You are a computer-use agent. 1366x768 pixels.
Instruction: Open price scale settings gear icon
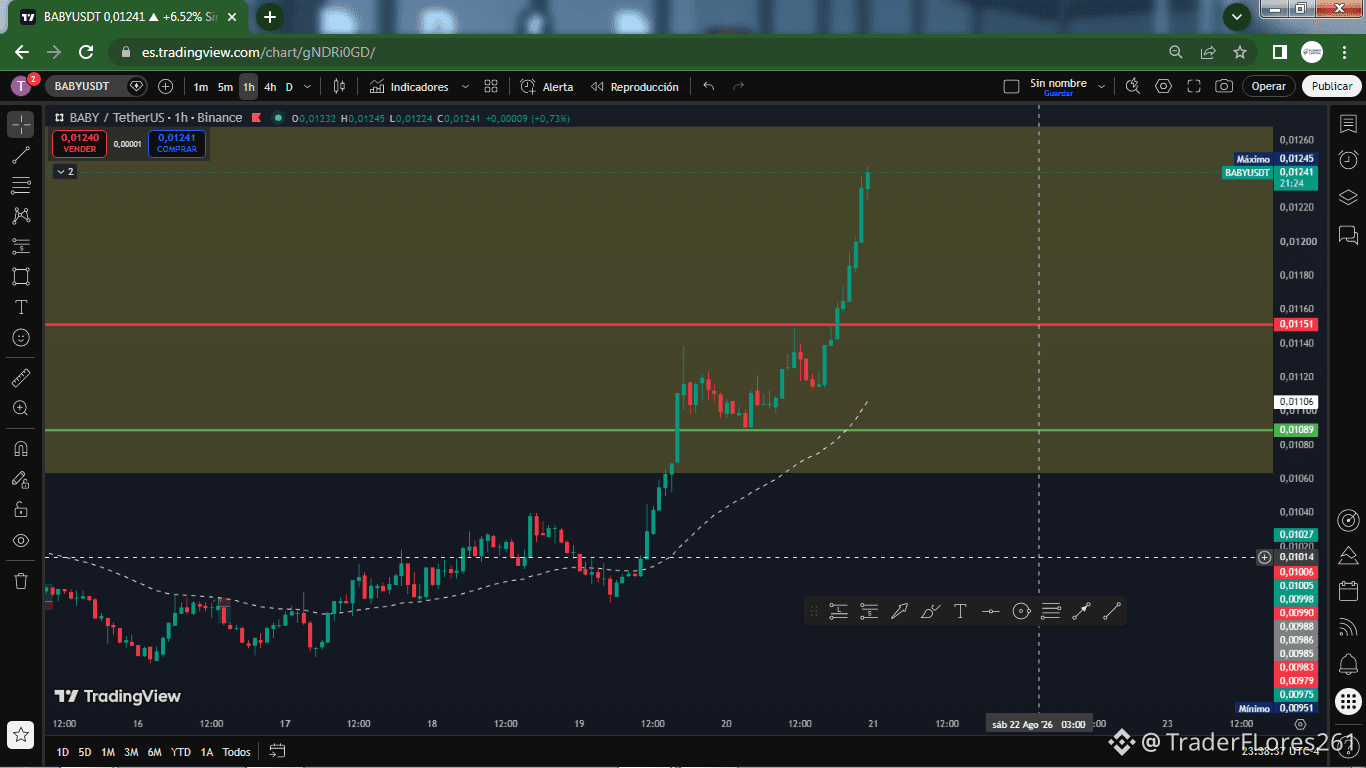[1300, 723]
